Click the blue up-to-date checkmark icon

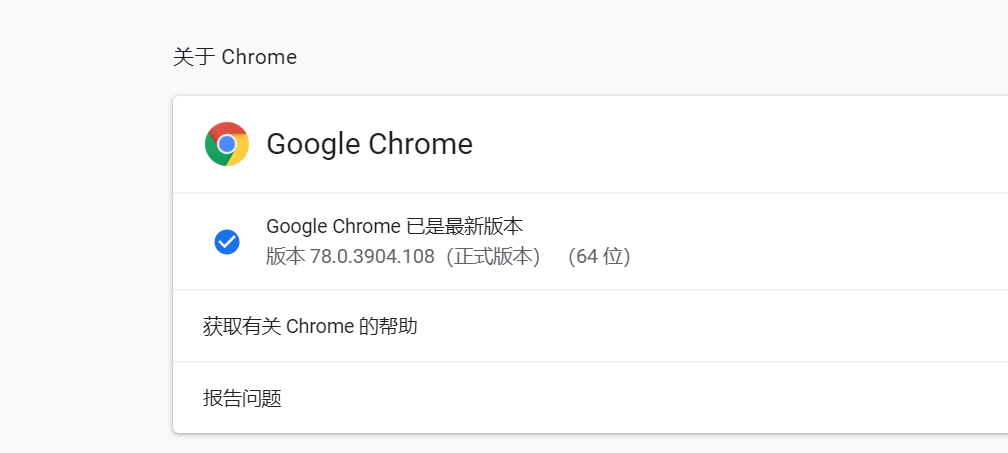(x=227, y=242)
